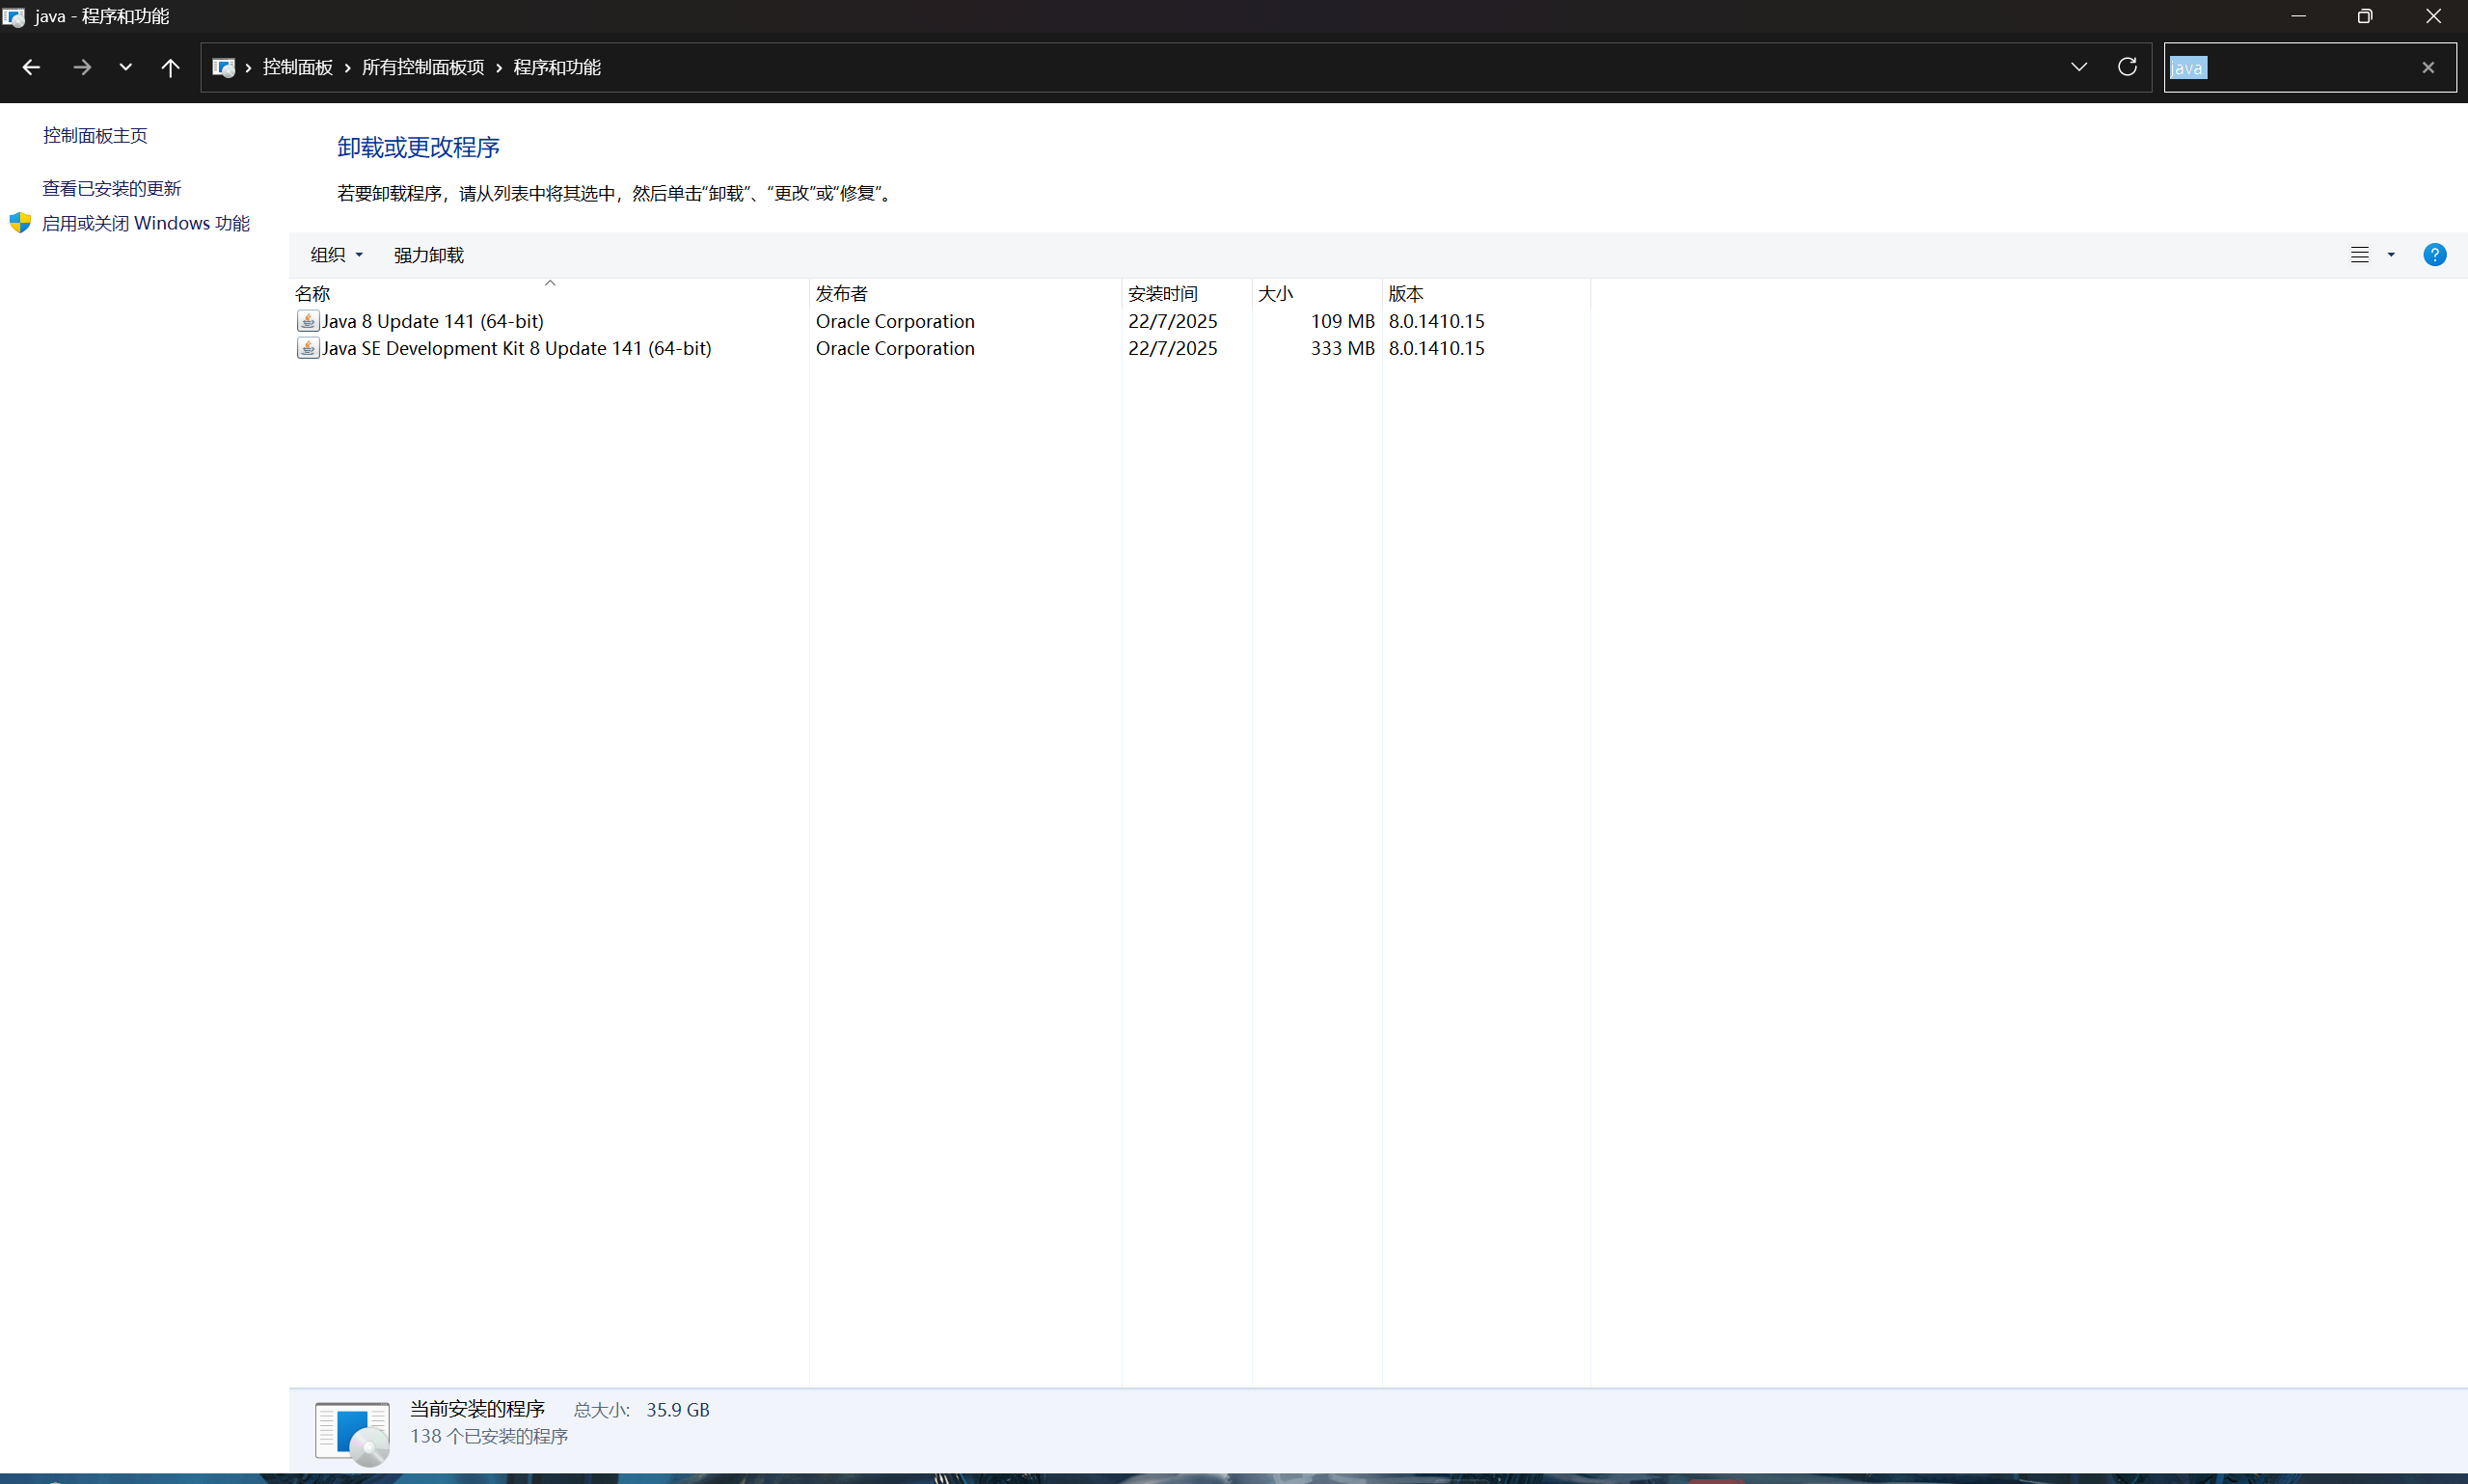
Task: Change view with the view options icon
Action: [2359, 255]
